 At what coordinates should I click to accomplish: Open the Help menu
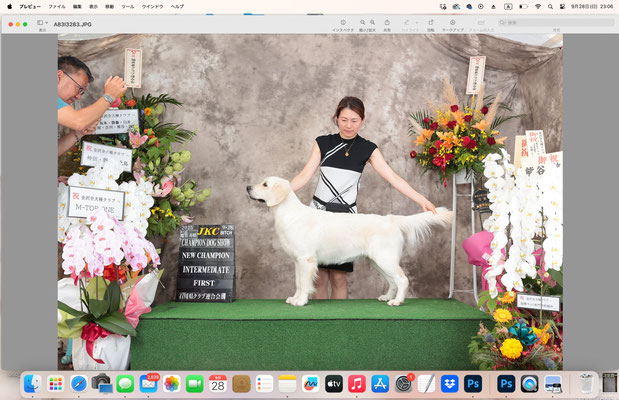tap(177, 6)
